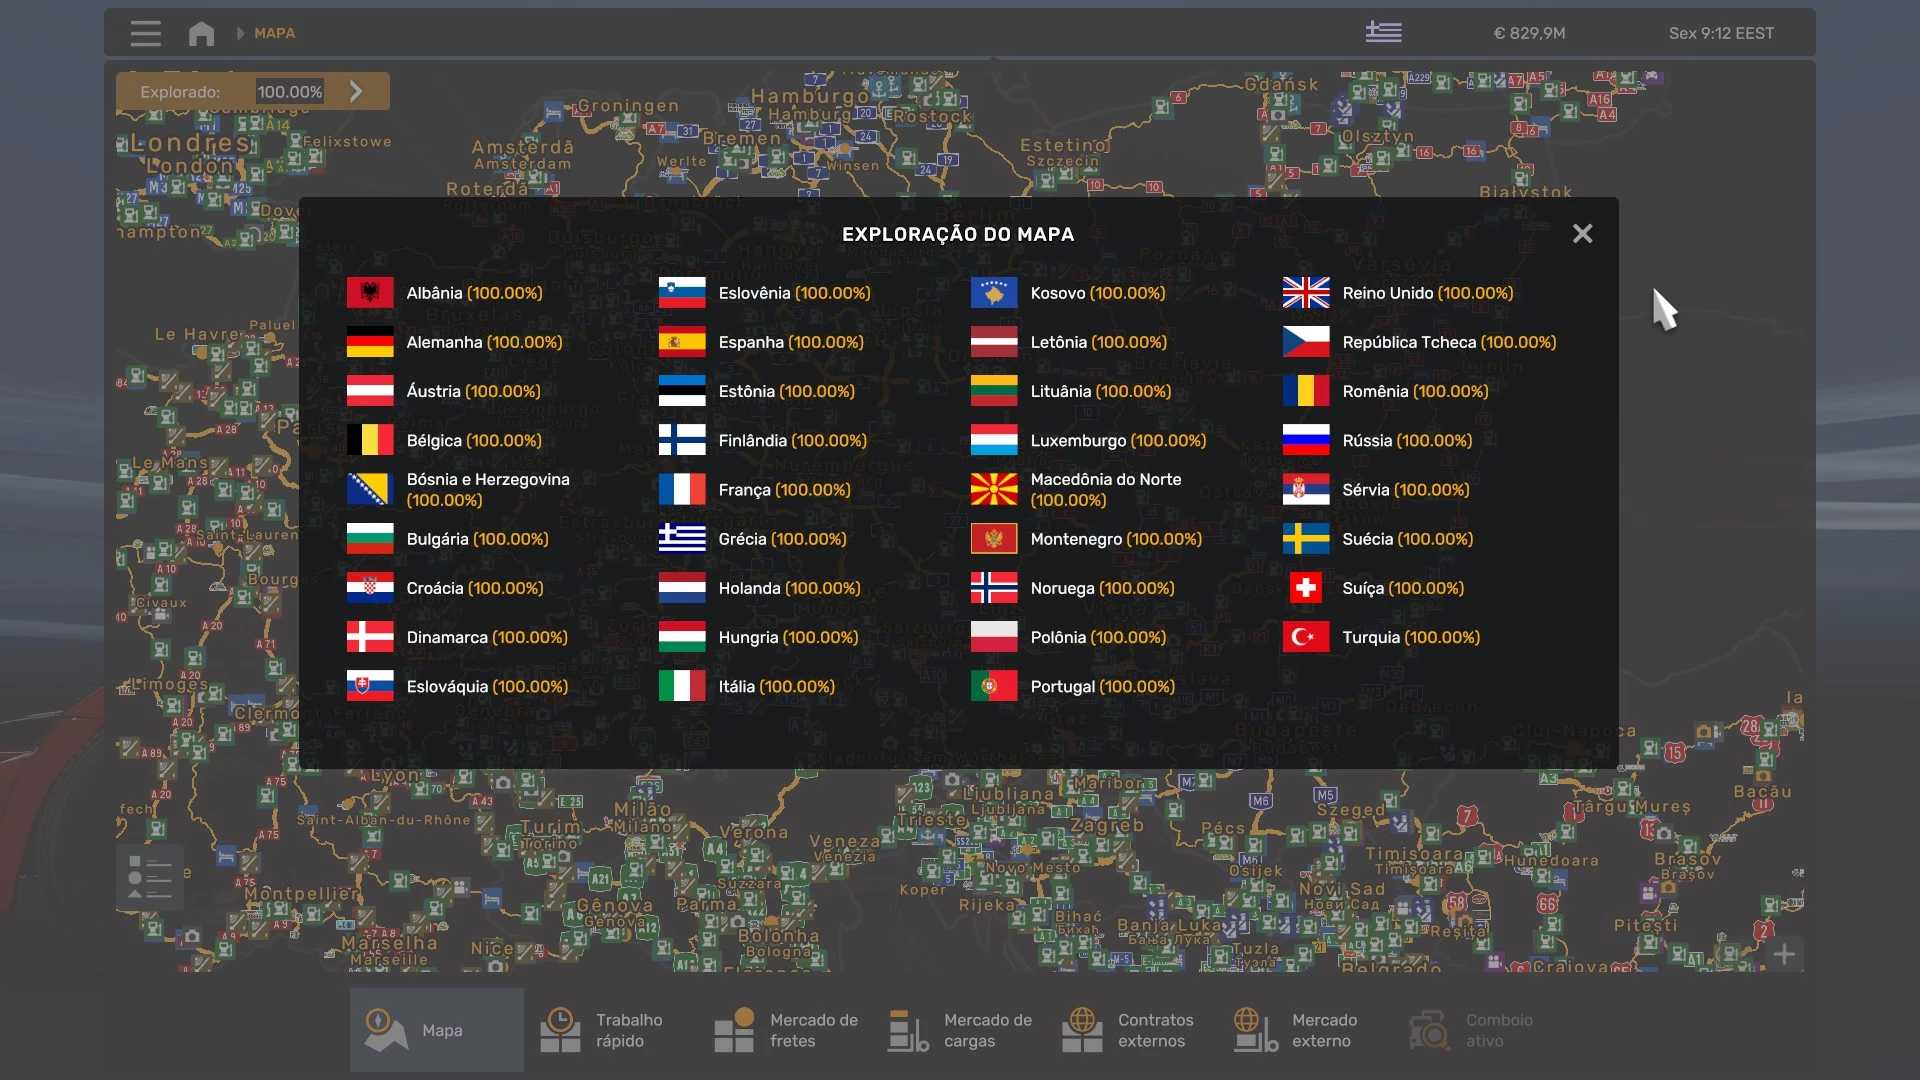Click the plus zoom icon on map
This screenshot has width=1920, height=1080.
click(1784, 954)
